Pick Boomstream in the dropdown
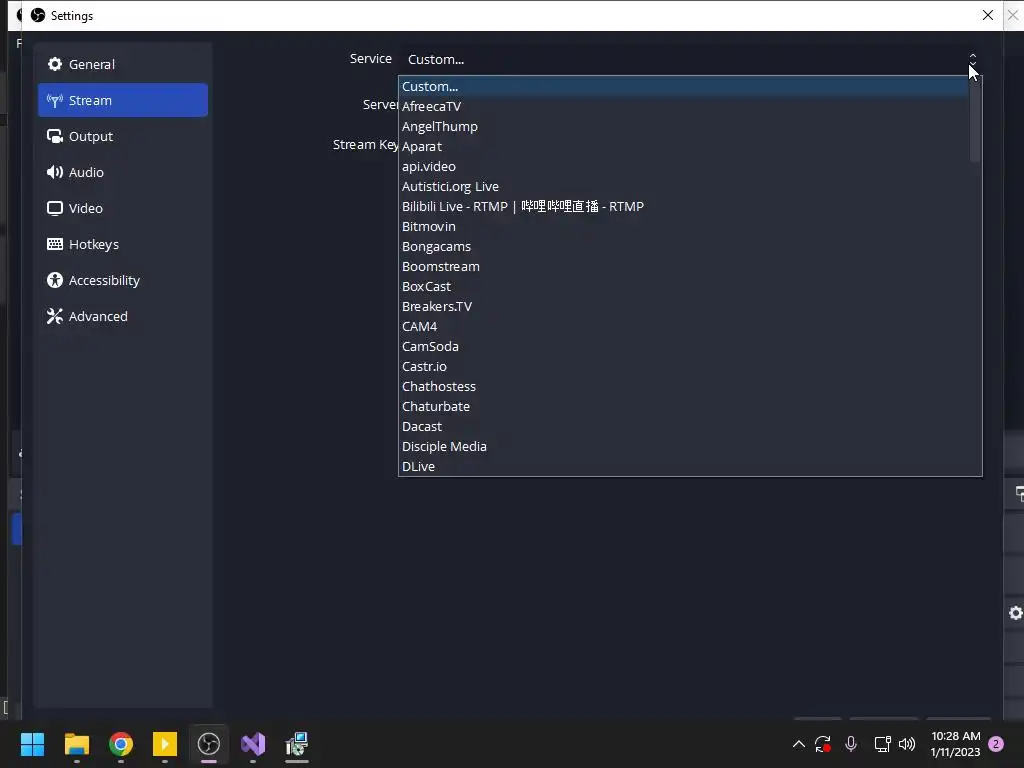 pyautogui.click(x=684, y=266)
